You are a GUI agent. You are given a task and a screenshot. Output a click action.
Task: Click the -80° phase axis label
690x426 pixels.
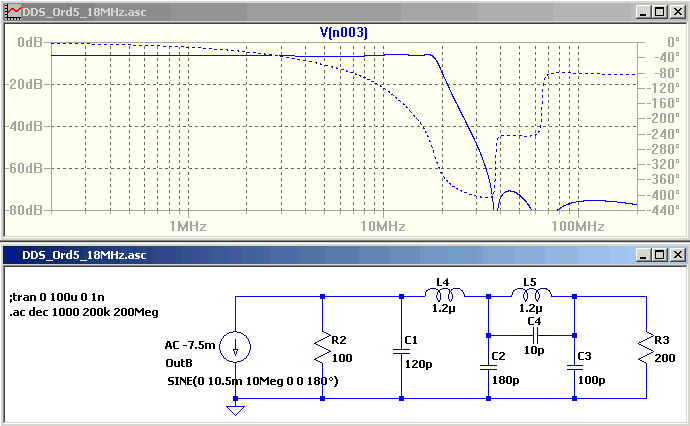pyautogui.click(x=667, y=73)
